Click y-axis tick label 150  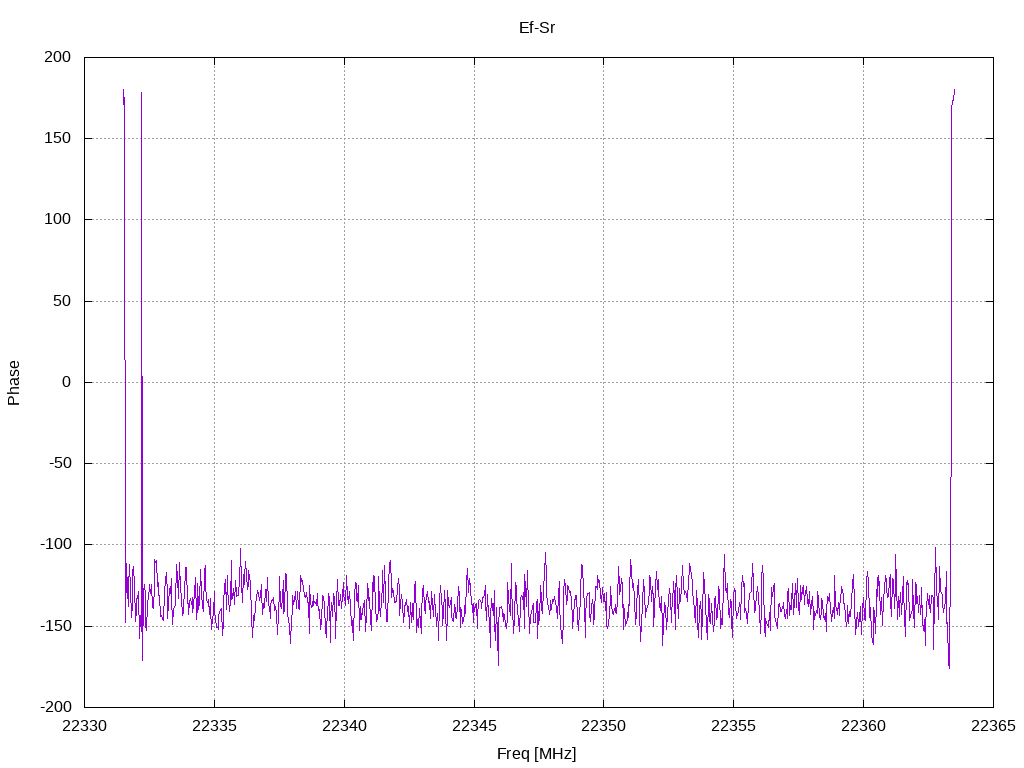pos(57,138)
